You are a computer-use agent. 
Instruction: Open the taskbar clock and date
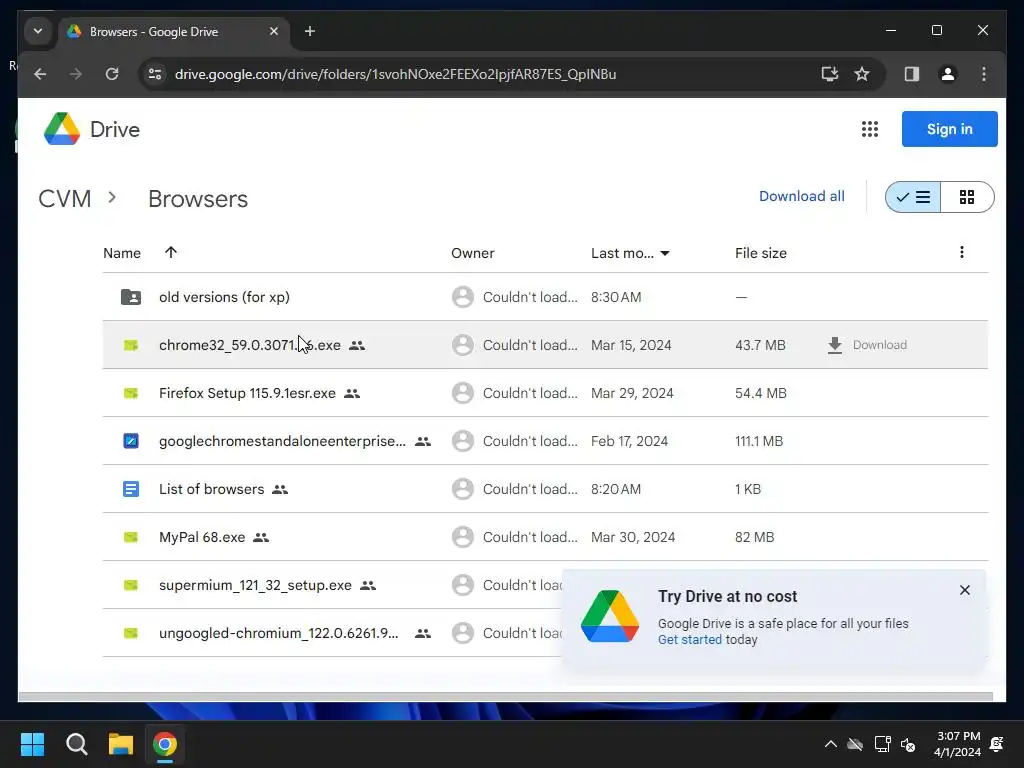957,744
